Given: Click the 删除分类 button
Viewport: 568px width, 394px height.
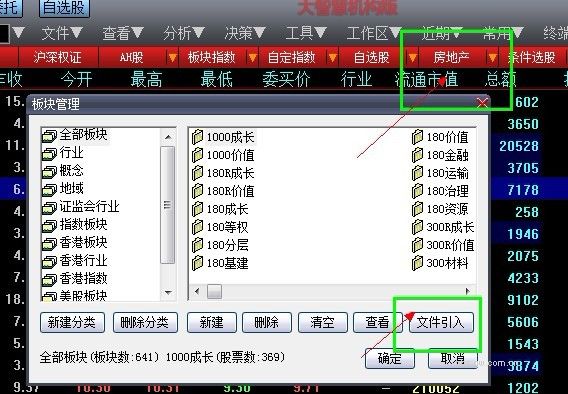Looking at the screenshot, I should [x=145, y=322].
